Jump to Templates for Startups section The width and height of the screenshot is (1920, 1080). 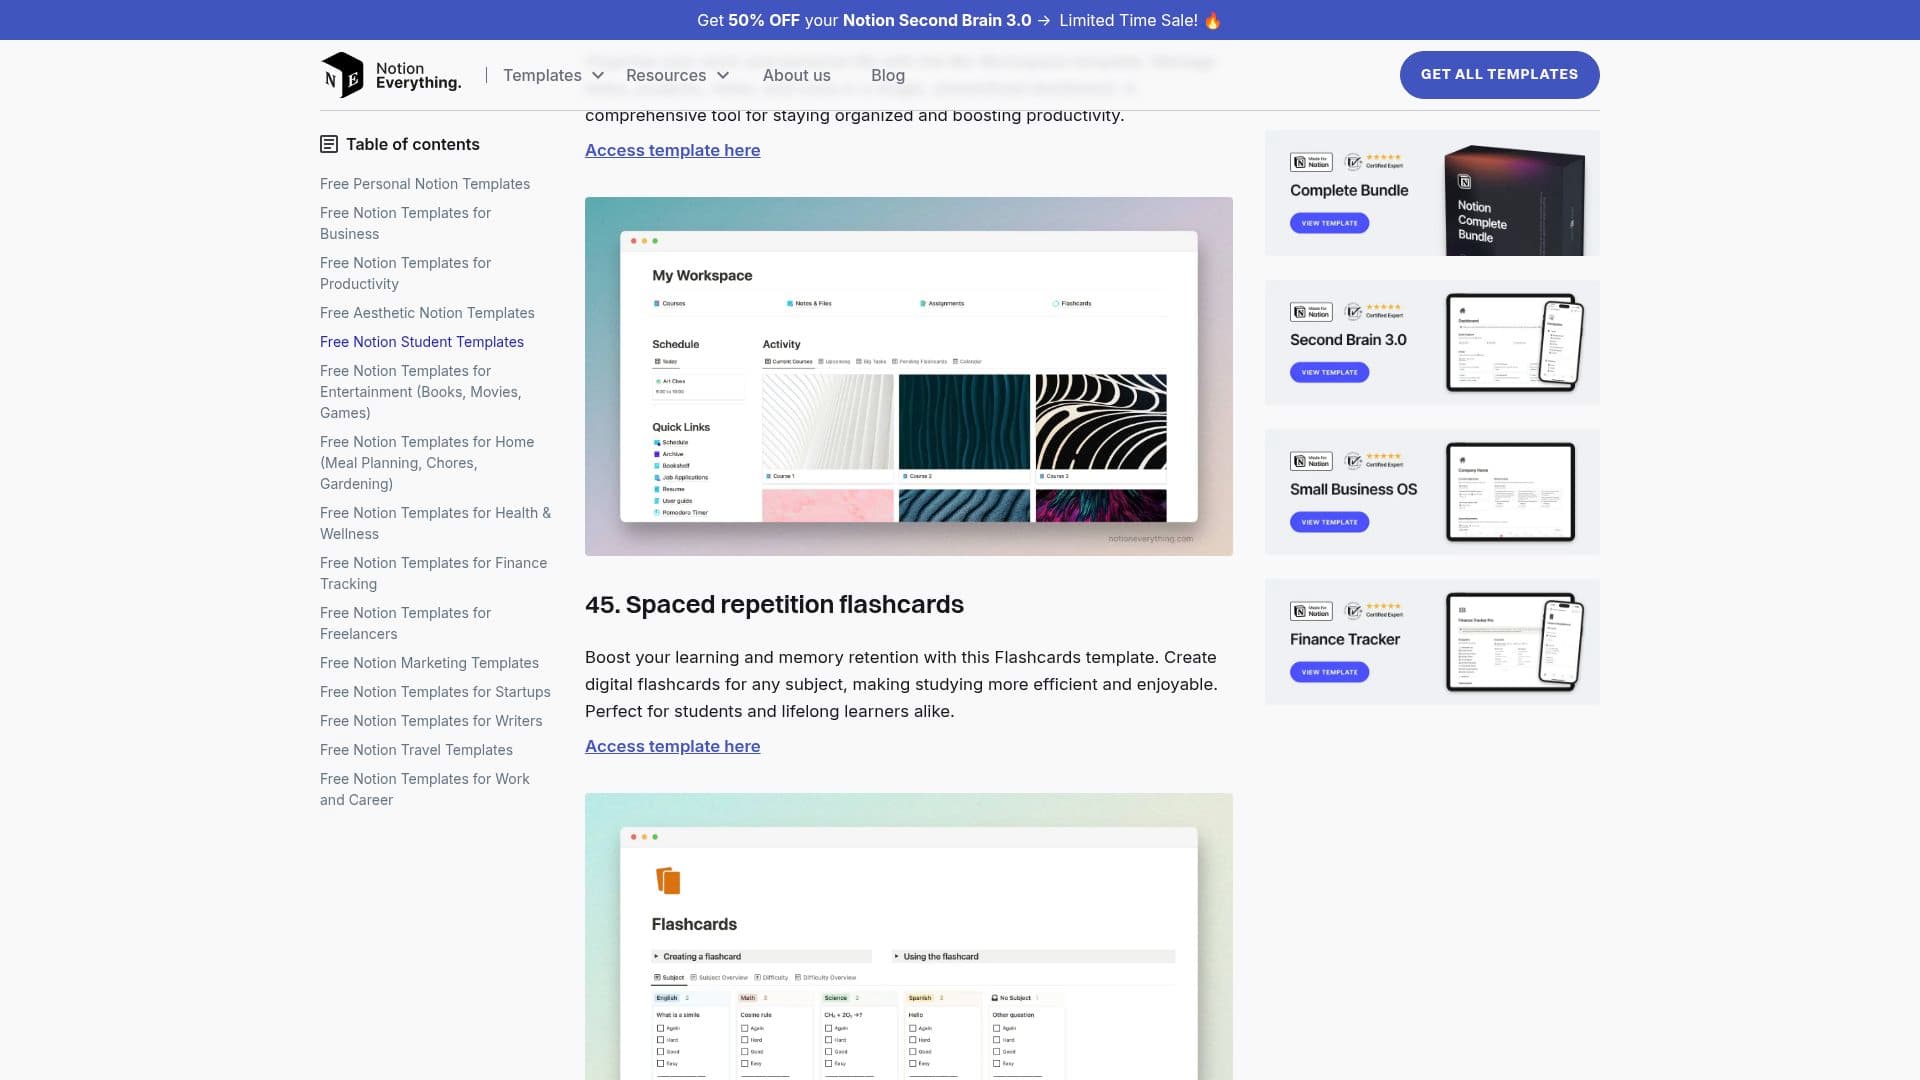pos(435,692)
